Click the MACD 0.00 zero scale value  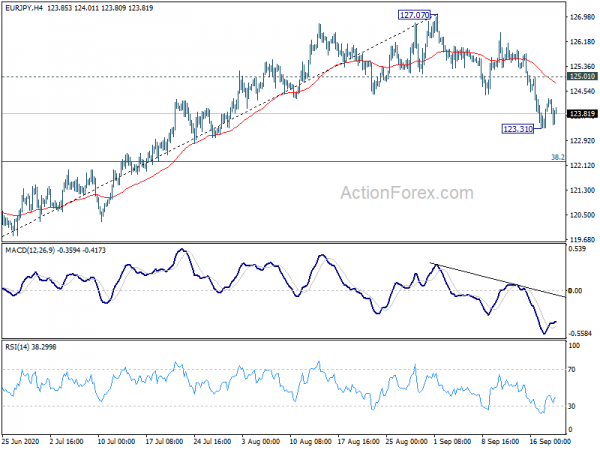576,291
